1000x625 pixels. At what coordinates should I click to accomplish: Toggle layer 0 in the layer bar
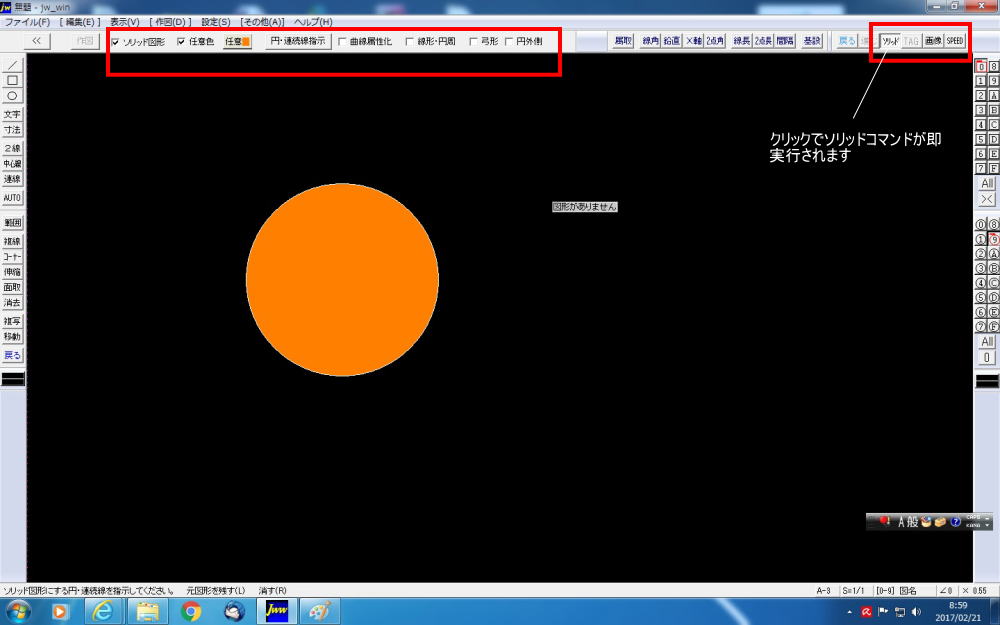(981, 66)
